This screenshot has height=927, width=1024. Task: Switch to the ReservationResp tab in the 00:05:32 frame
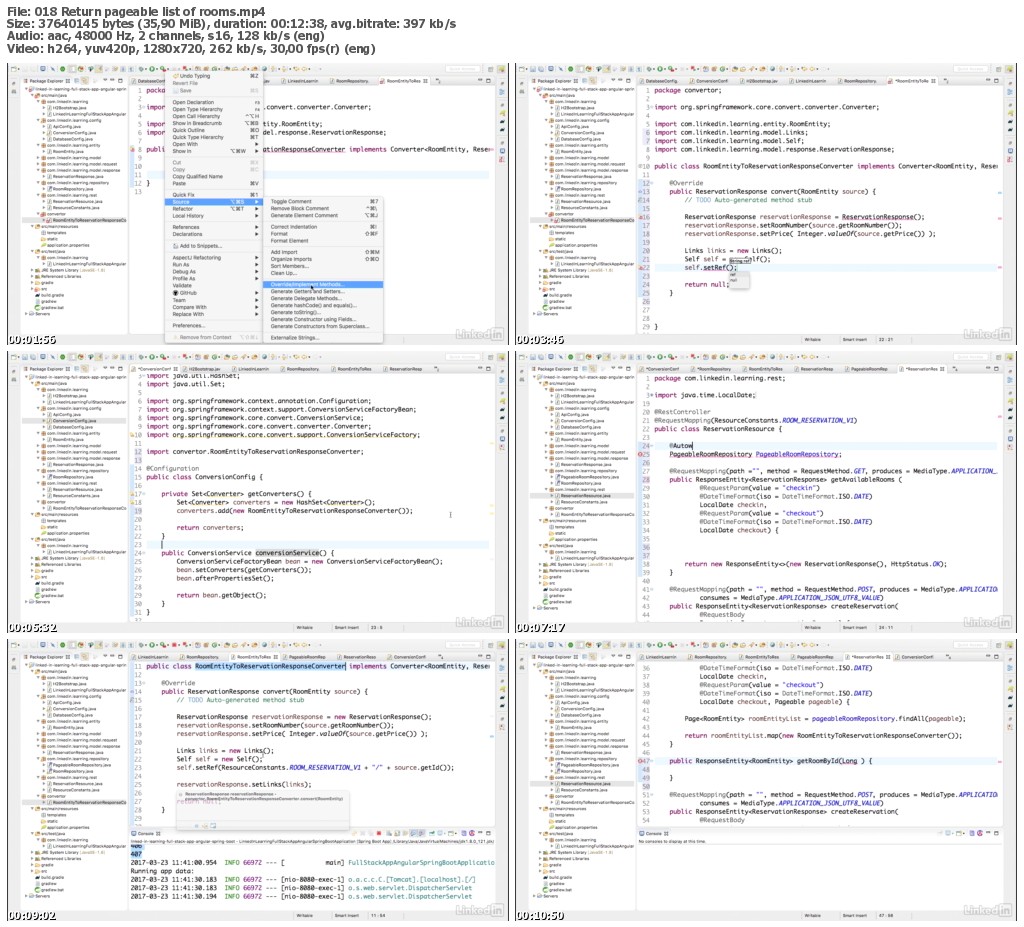coord(405,369)
